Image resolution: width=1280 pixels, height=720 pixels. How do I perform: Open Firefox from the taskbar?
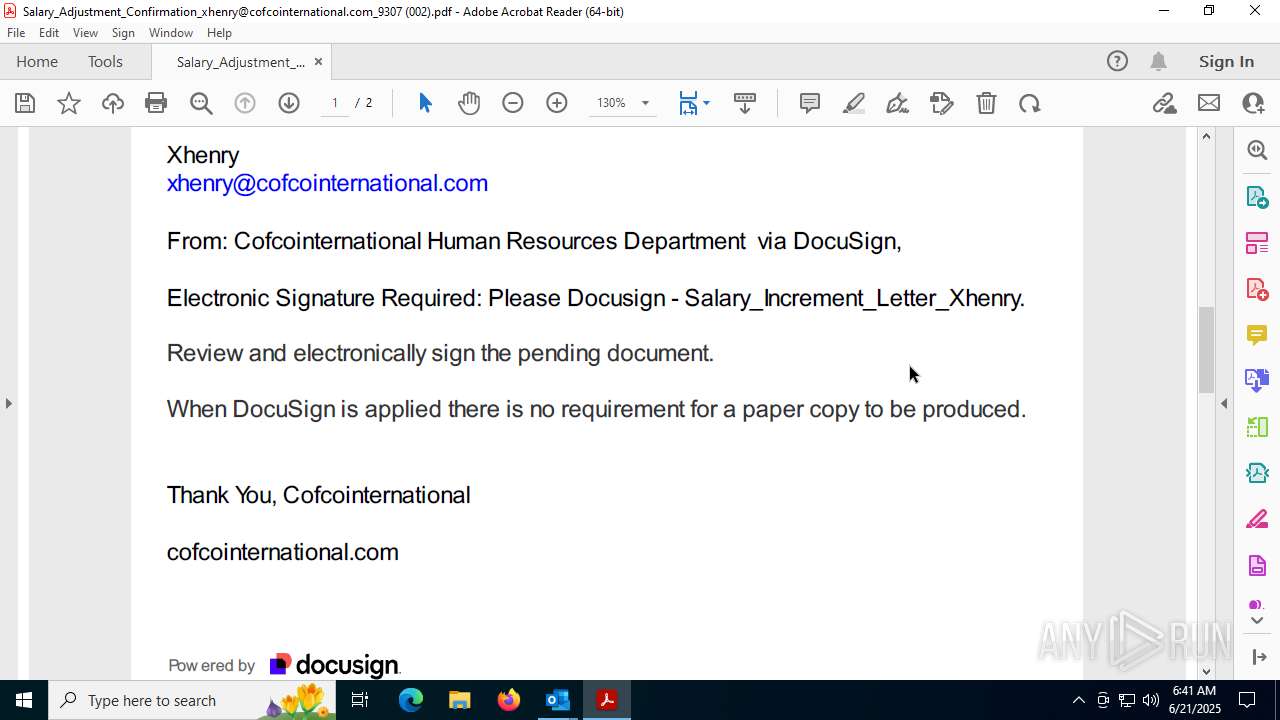pyautogui.click(x=508, y=700)
